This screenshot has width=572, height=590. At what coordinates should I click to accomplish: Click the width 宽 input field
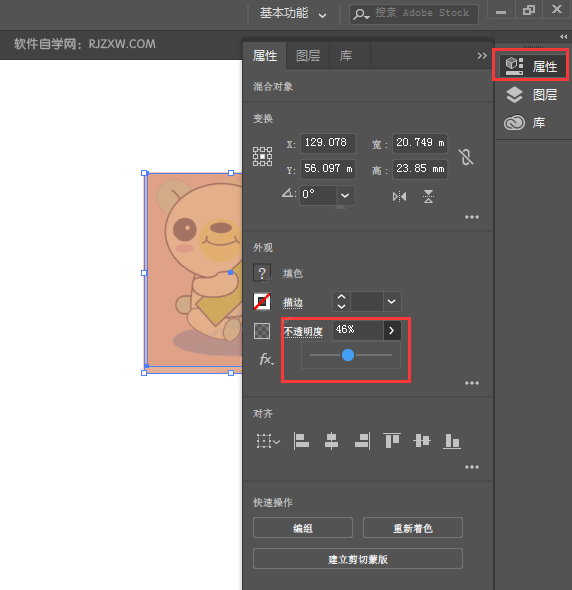pyautogui.click(x=420, y=143)
